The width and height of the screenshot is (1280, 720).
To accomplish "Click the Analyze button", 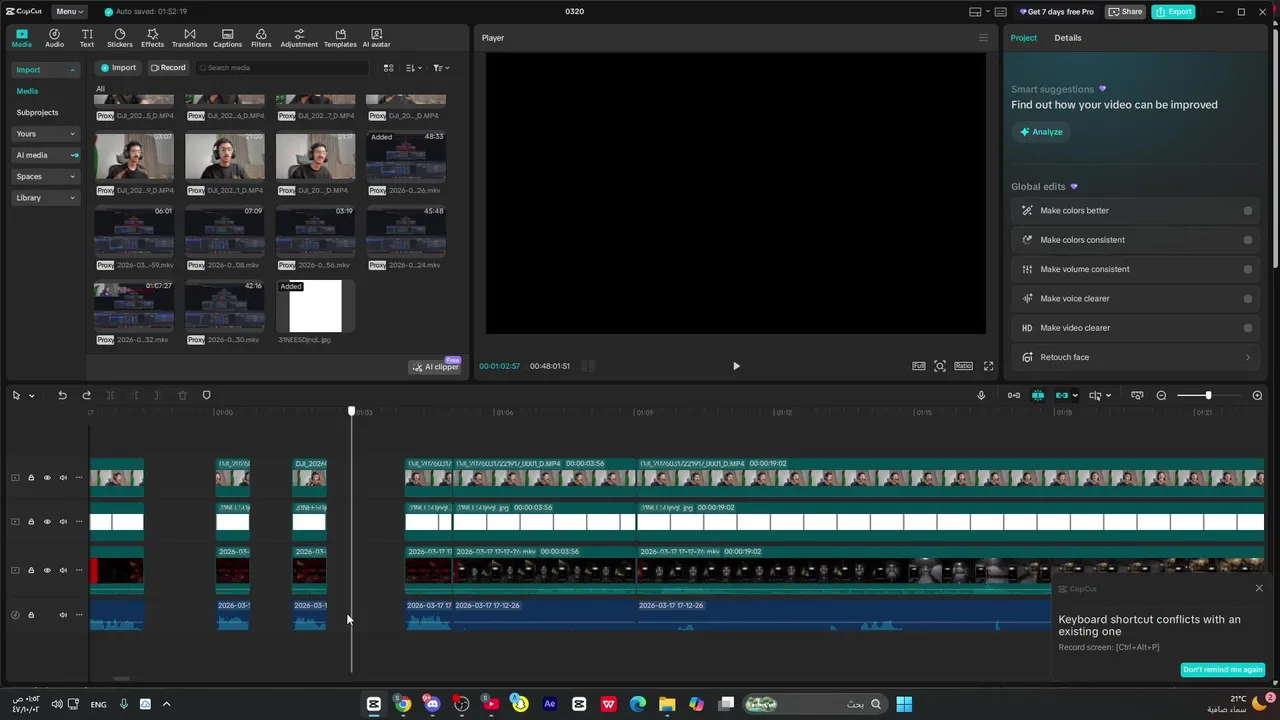I will pos(1041,132).
